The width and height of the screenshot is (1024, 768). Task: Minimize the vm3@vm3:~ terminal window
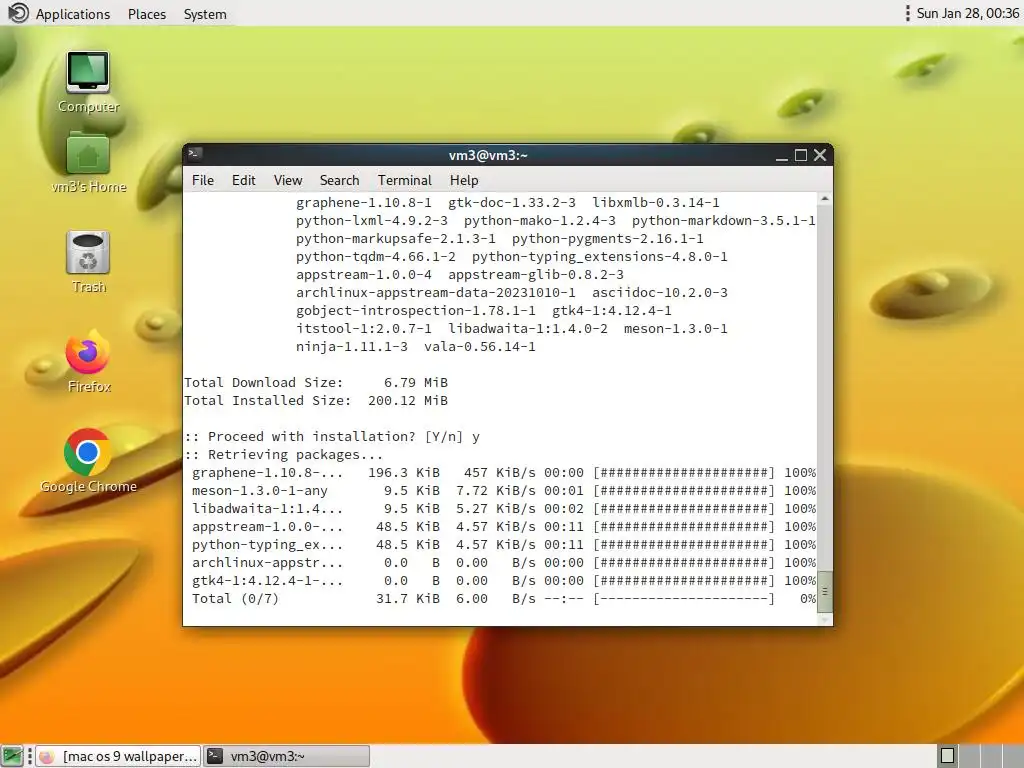tap(781, 155)
